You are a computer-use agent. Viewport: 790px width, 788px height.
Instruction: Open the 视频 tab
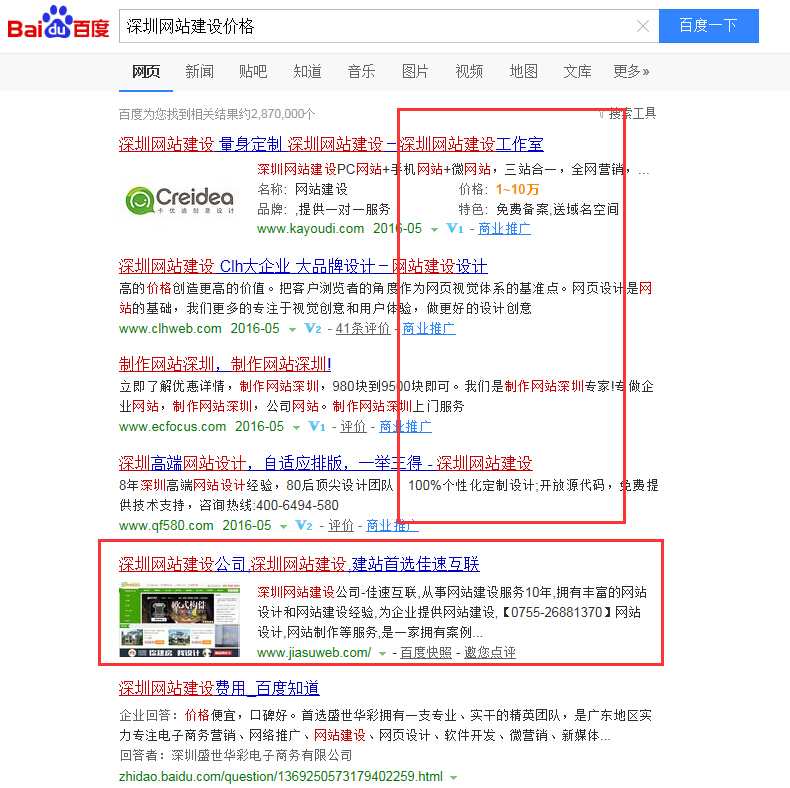[469, 72]
